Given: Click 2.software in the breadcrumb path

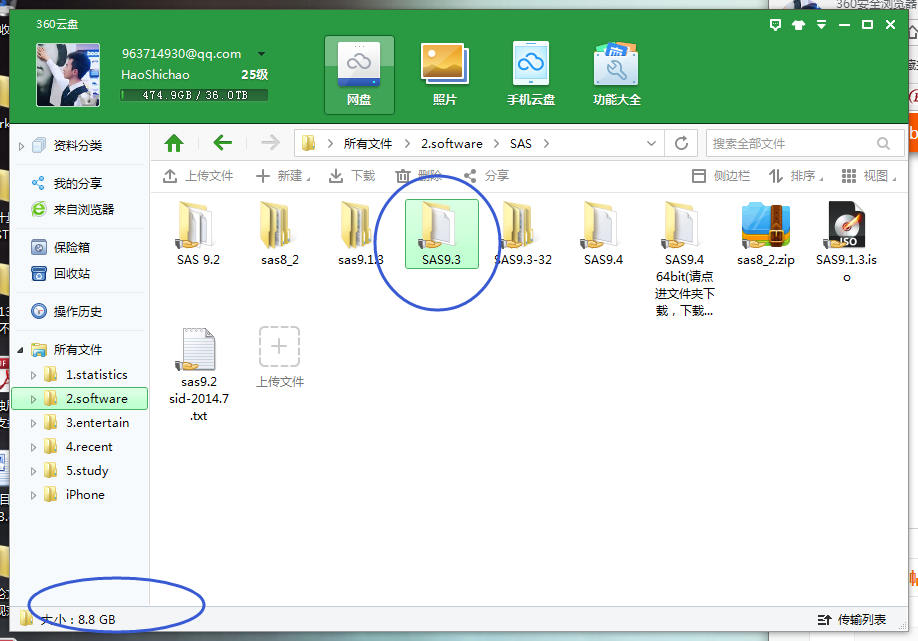Looking at the screenshot, I should click(451, 143).
